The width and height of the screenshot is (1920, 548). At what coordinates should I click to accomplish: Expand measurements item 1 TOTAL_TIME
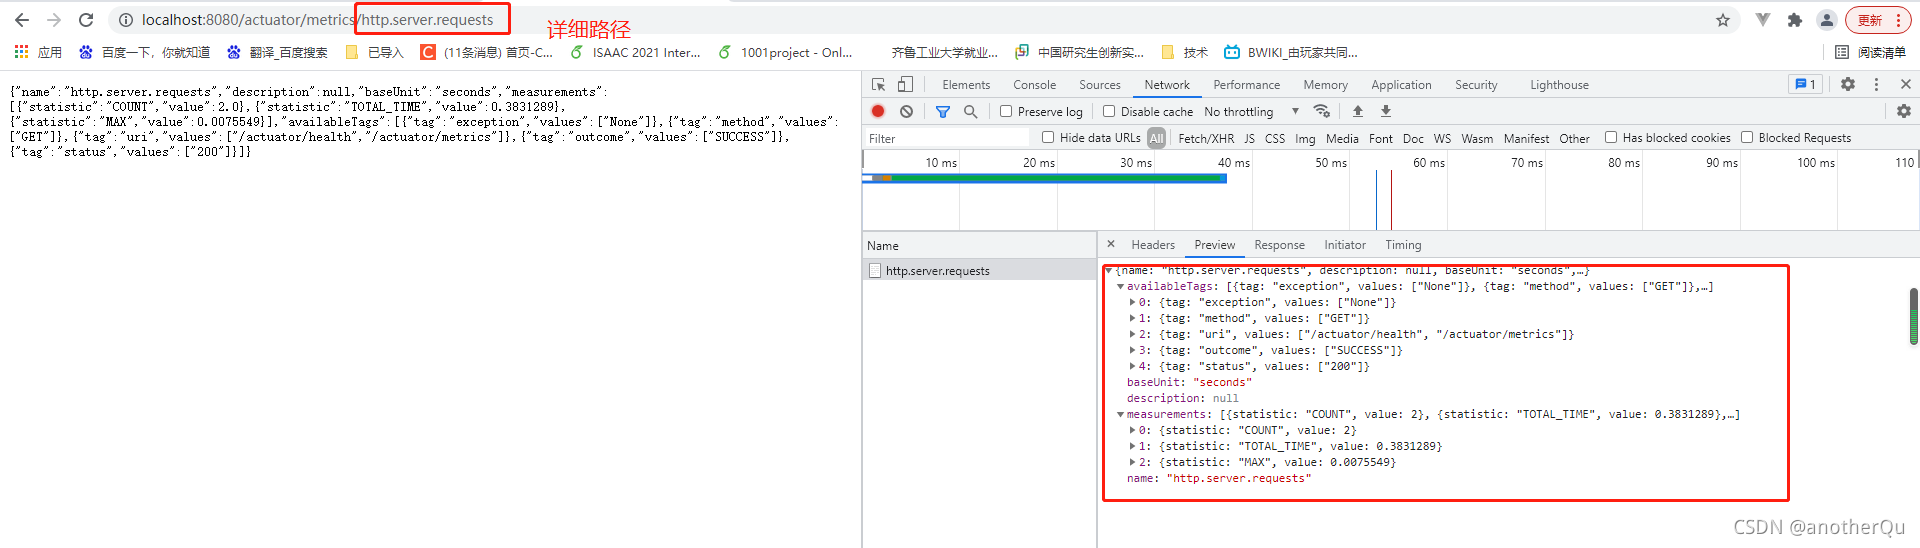1132,446
